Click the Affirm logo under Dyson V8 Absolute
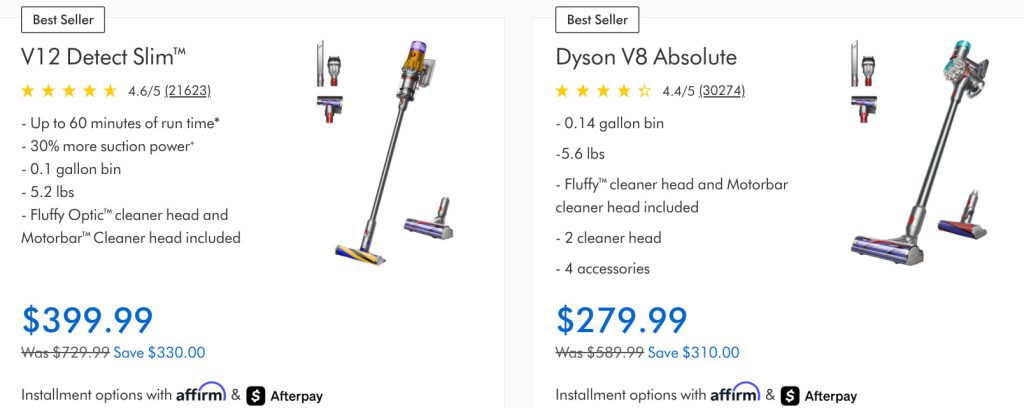Screen dimensions: 1024x408 click(x=736, y=393)
